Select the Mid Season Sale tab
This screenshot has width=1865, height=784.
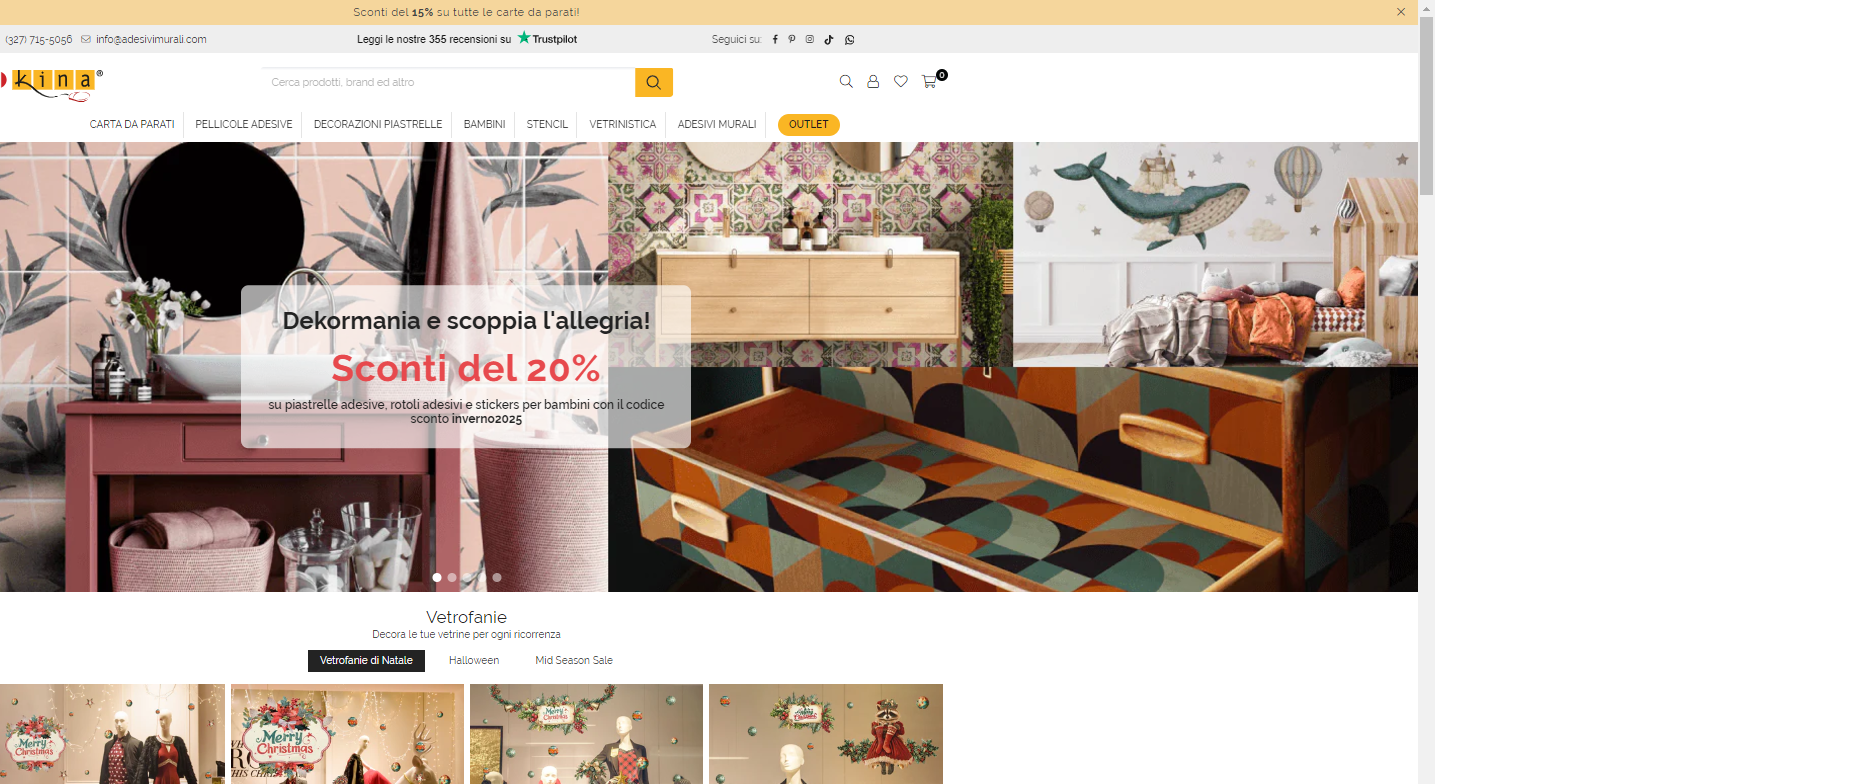click(x=574, y=661)
